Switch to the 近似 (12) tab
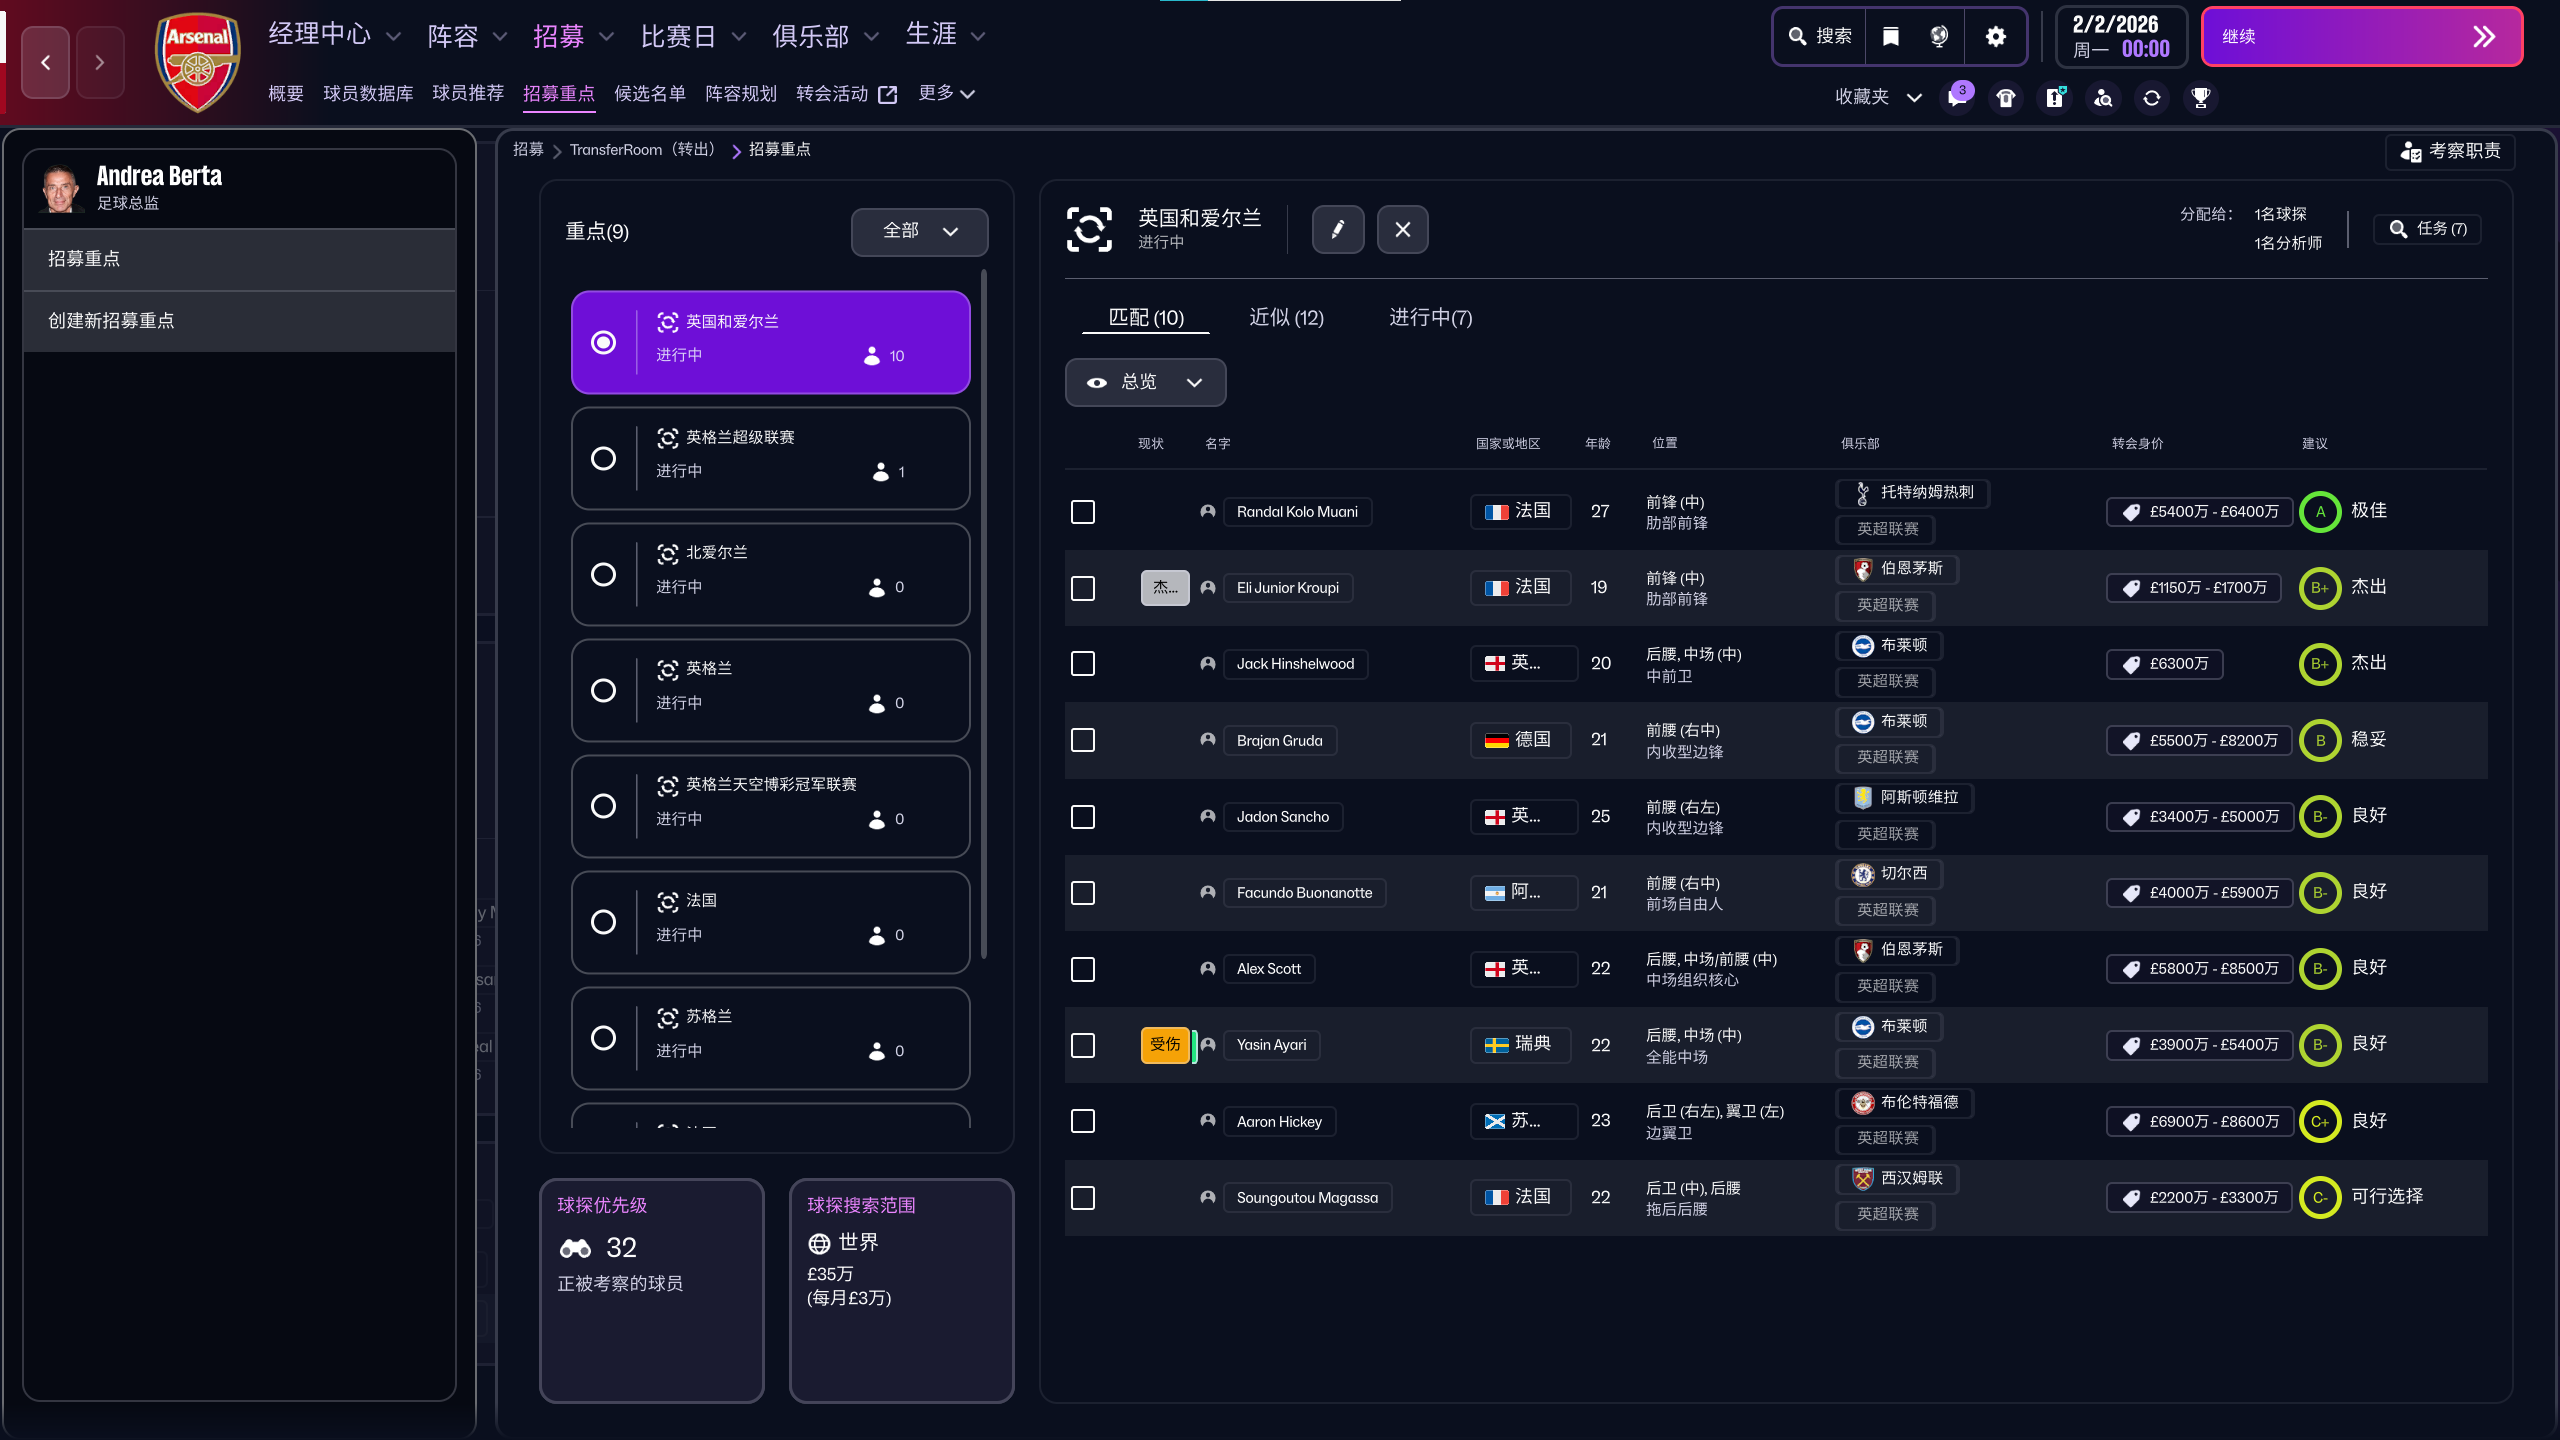 (1286, 317)
